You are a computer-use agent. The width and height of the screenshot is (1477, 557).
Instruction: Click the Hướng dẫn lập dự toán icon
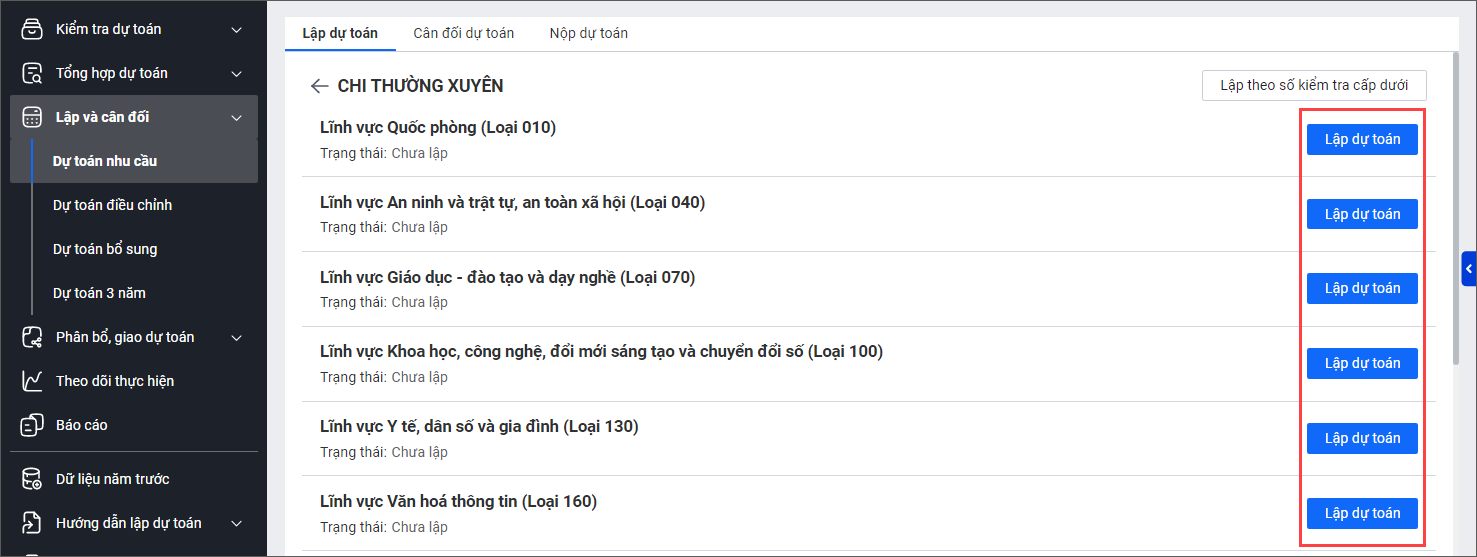(x=32, y=523)
